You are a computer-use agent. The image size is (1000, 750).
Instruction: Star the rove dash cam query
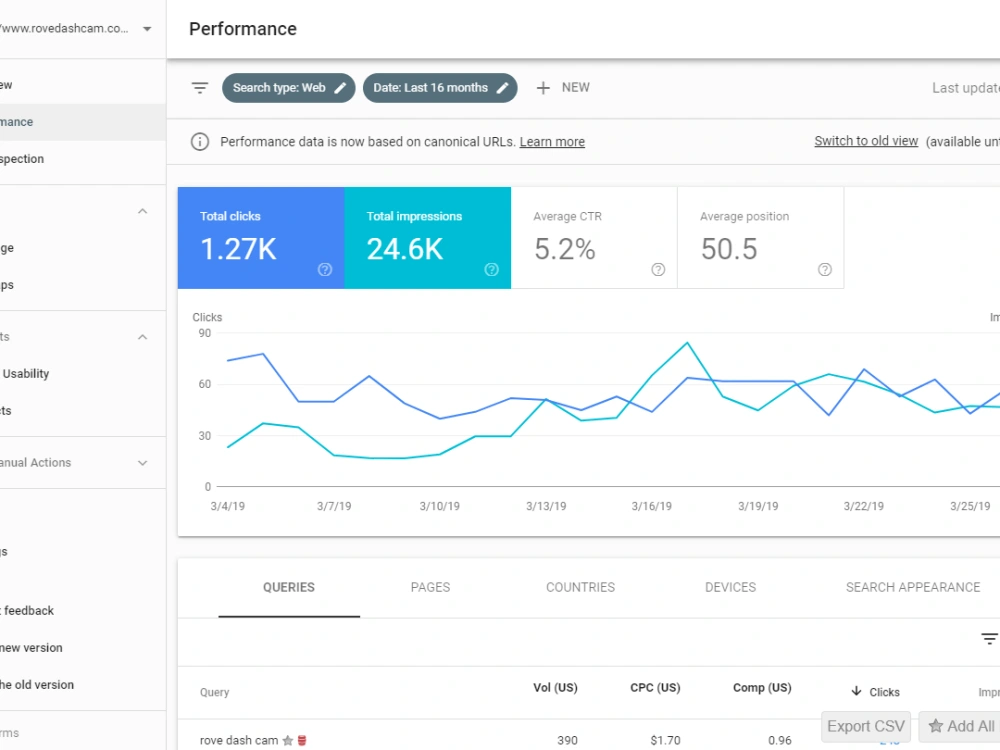(x=288, y=740)
